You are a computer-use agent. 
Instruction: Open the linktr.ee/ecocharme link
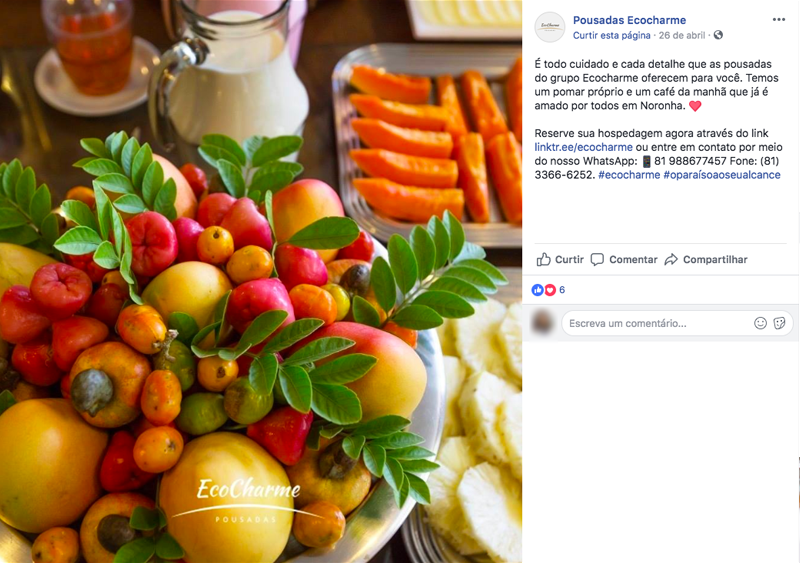[583, 147]
